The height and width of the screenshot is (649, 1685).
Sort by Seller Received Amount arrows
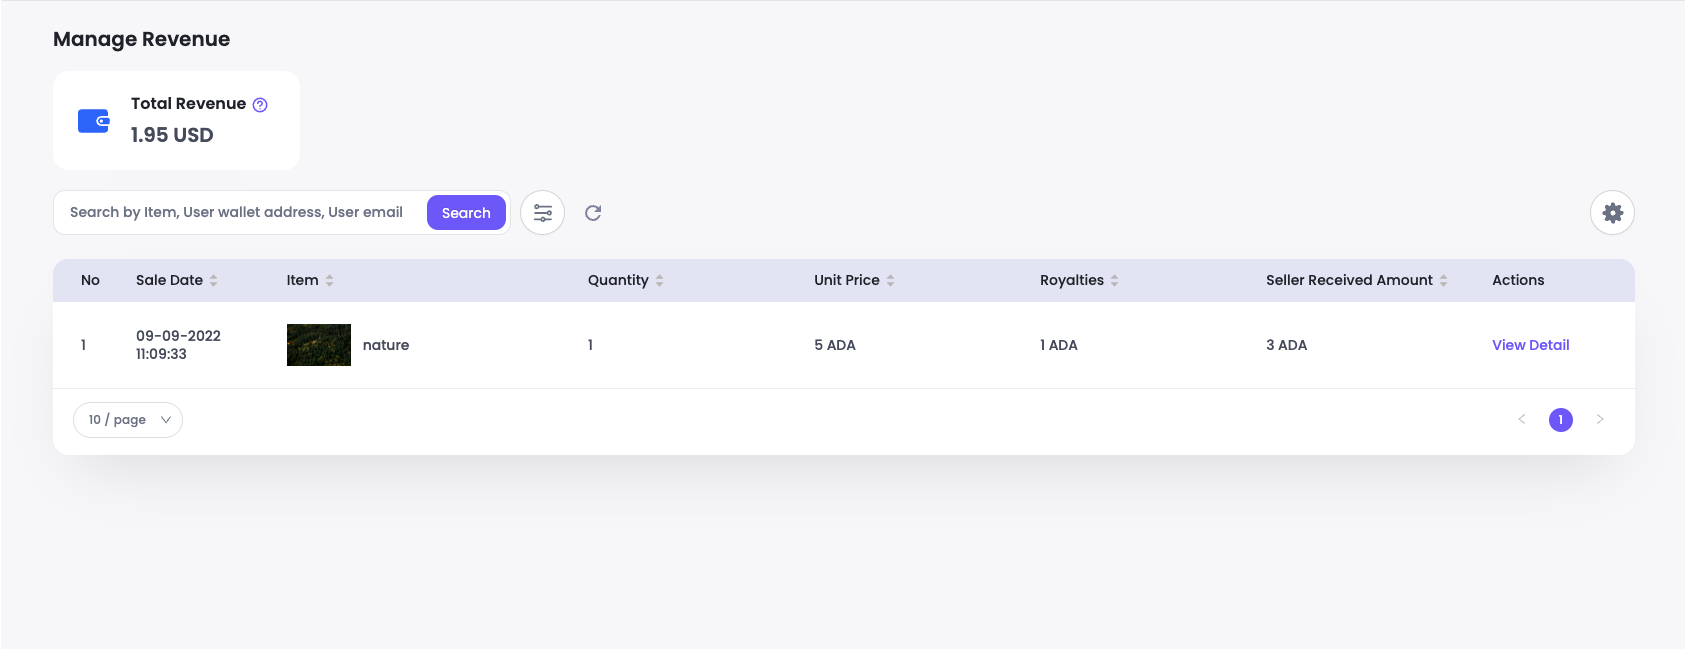coord(1443,281)
